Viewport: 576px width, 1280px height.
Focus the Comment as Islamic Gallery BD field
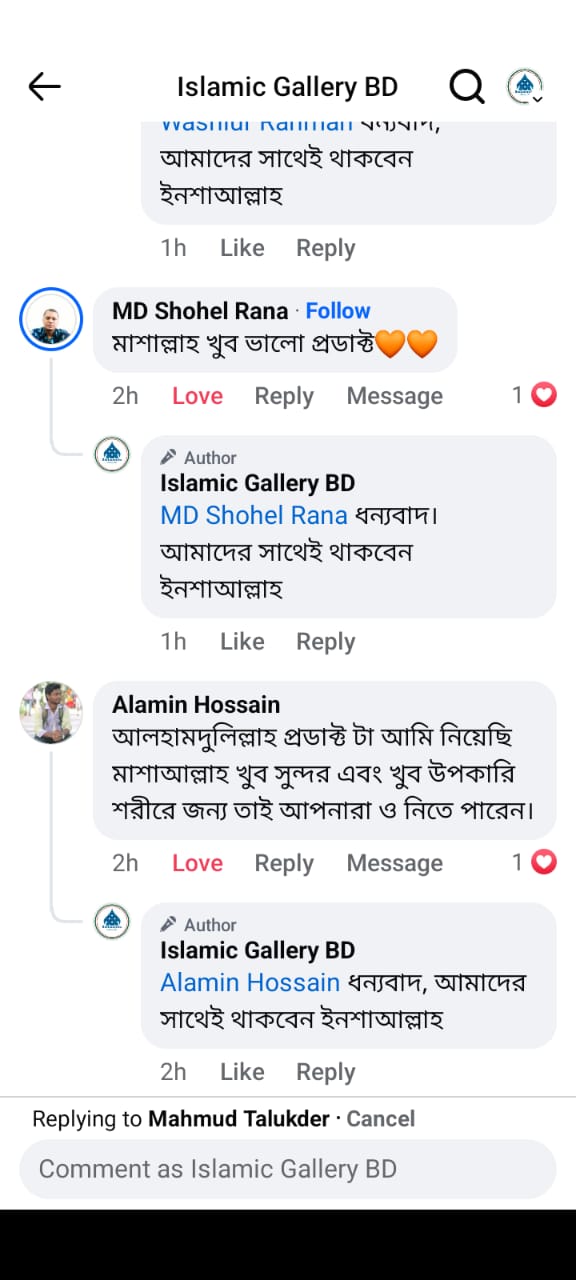coord(288,1169)
